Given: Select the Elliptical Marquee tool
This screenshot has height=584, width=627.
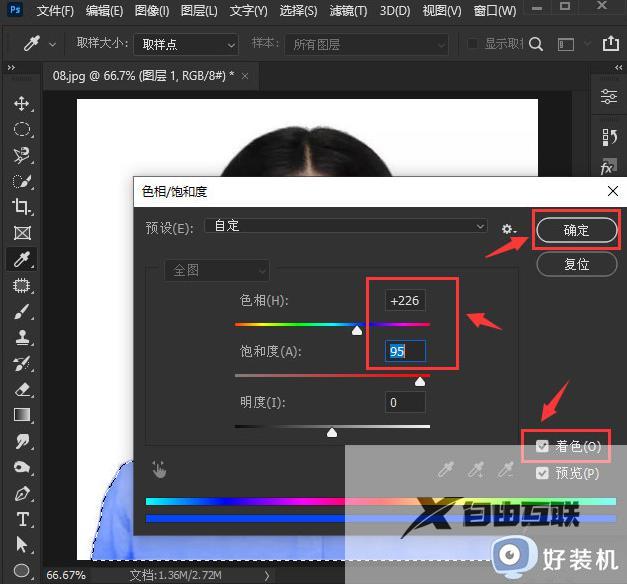Looking at the screenshot, I should (x=22, y=129).
